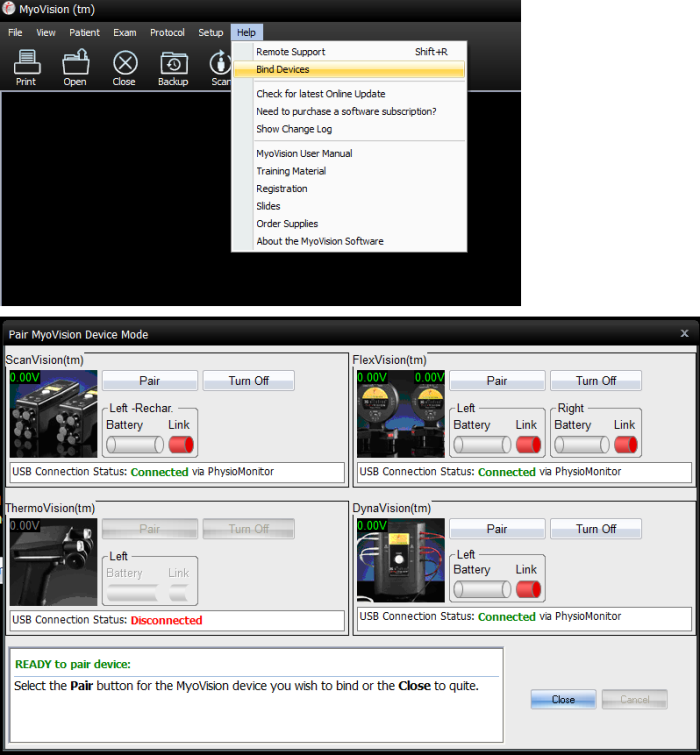Click FlexVision Left battery level bar

click(x=482, y=444)
